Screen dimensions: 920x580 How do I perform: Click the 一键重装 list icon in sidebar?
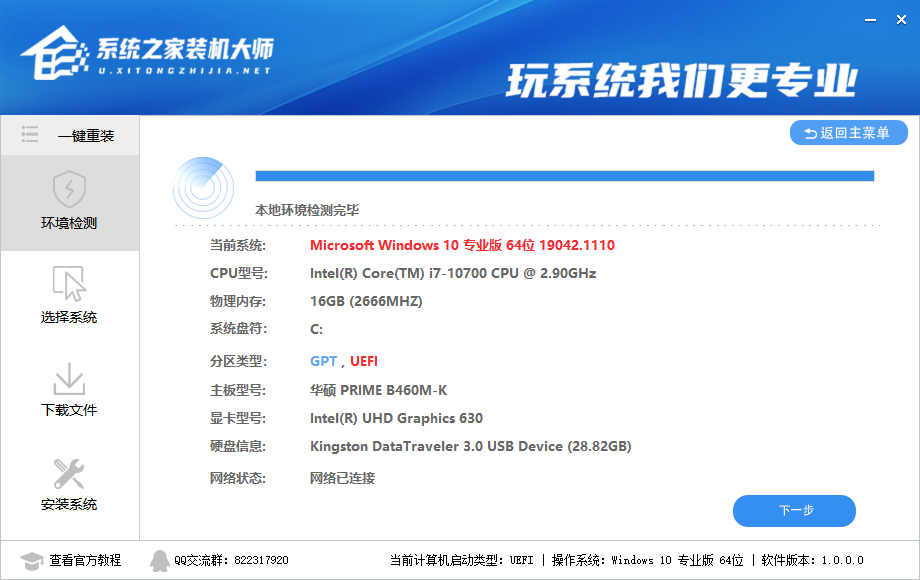click(x=30, y=134)
